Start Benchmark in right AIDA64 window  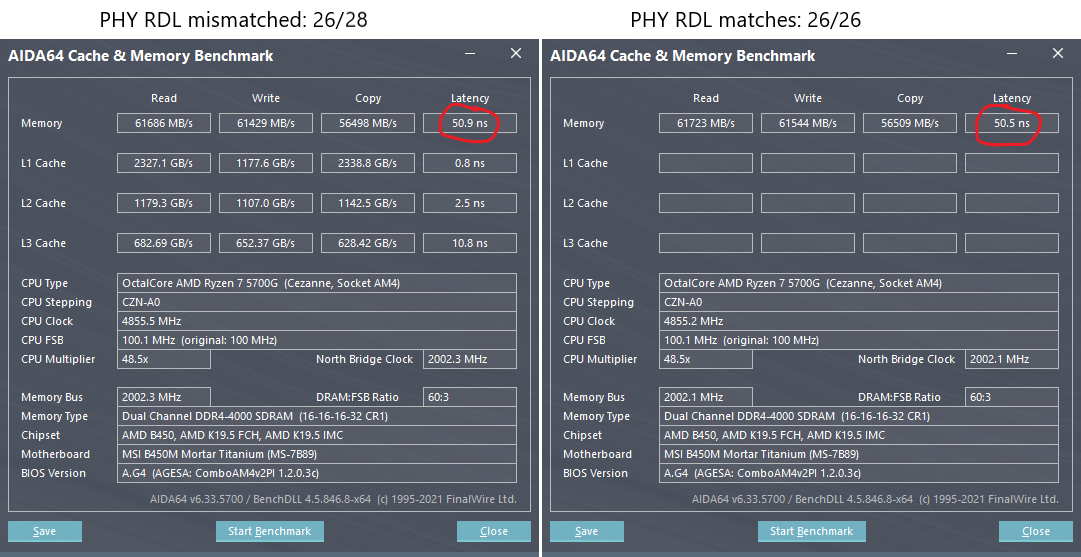click(811, 531)
